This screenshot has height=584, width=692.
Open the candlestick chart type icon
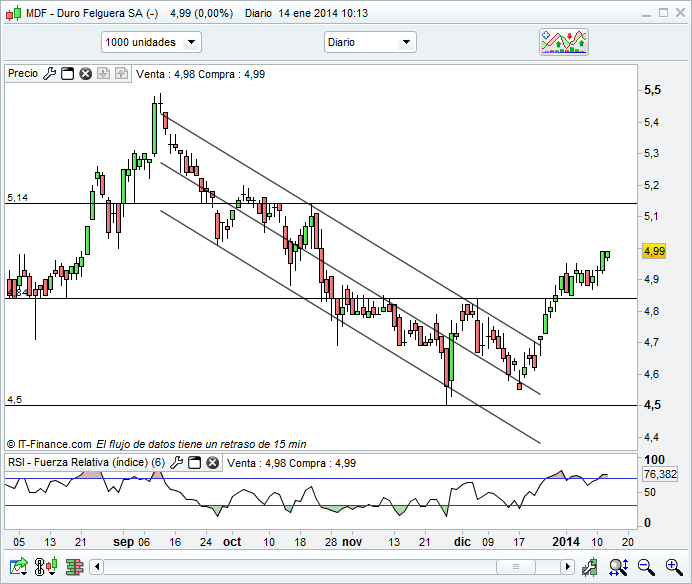pyautogui.click(x=46, y=566)
